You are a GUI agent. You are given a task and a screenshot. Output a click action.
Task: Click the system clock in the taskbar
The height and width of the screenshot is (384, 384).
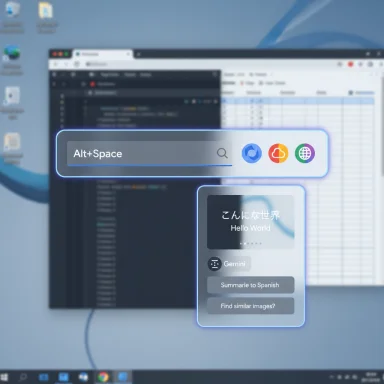(x=371, y=377)
